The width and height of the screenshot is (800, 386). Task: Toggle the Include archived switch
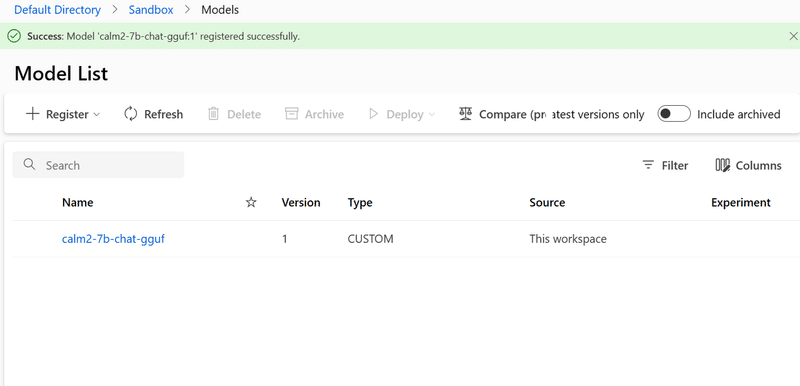pos(673,114)
